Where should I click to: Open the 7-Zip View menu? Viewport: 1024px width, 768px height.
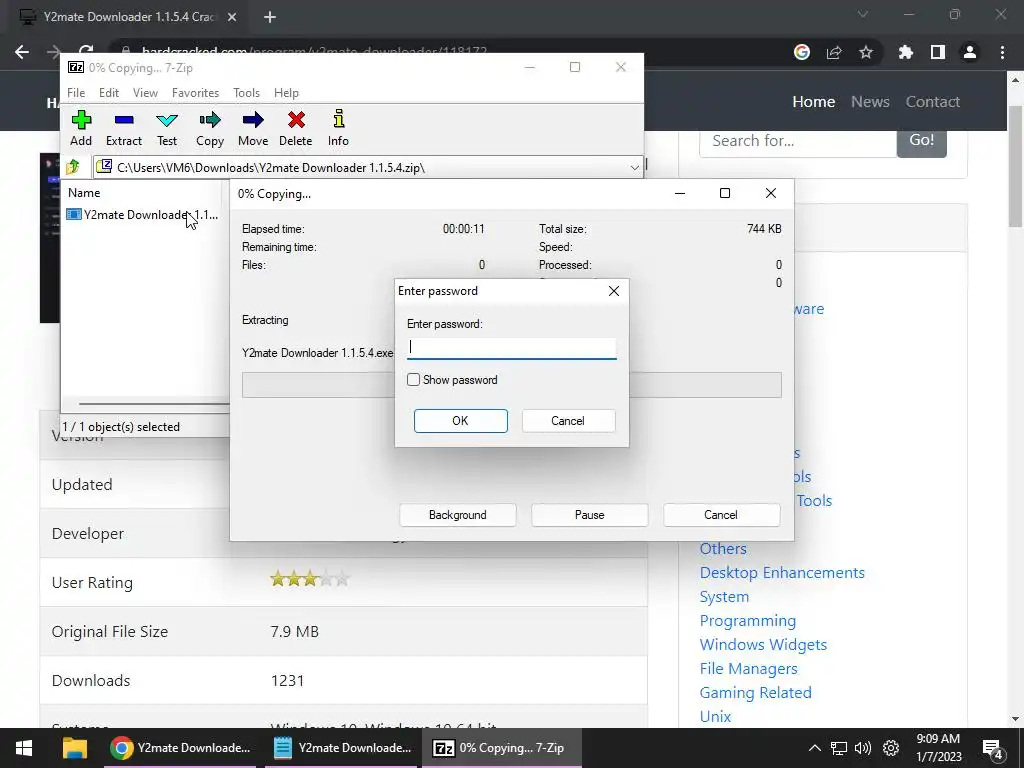point(145,93)
